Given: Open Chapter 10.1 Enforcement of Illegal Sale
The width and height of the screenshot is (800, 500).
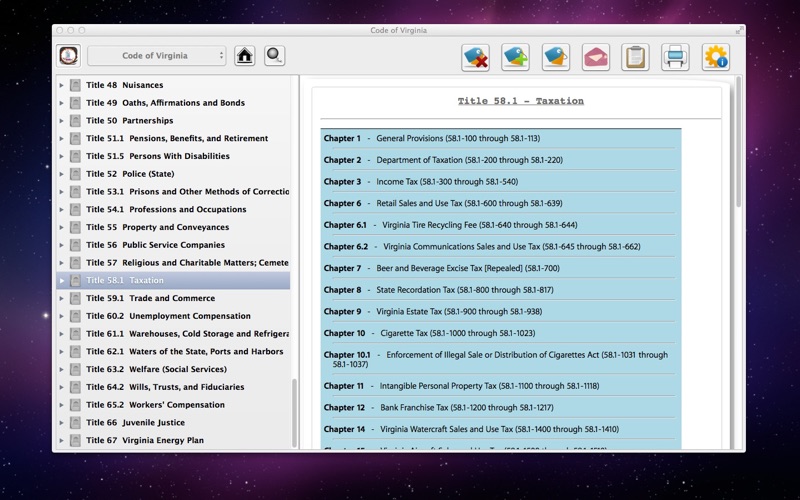Looking at the screenshot, I should coord(496,359).
